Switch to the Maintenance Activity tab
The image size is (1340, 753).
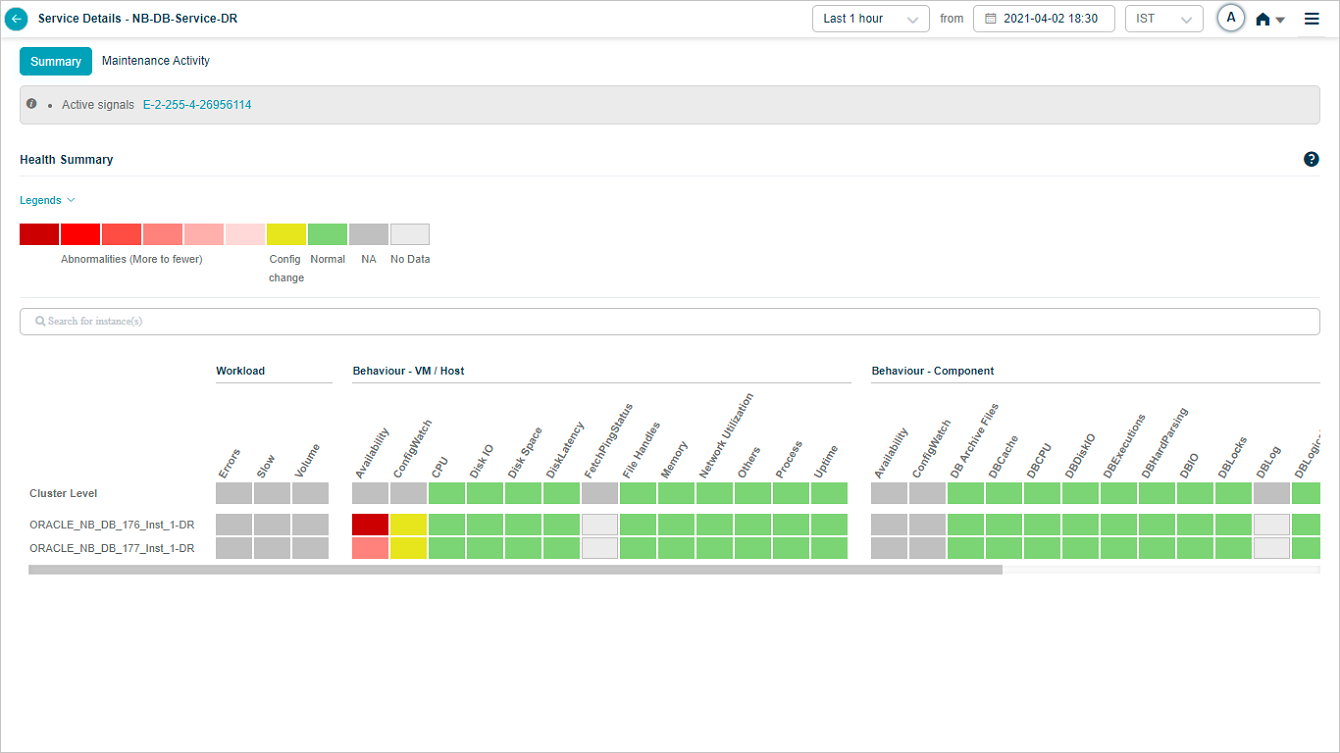click(156, 61)
